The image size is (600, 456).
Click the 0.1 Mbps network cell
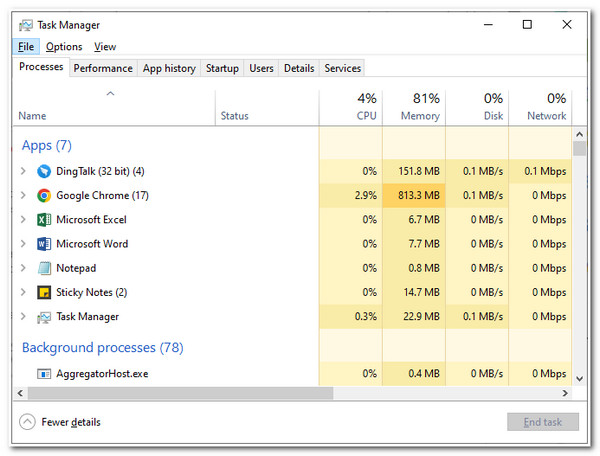point(540,171)
